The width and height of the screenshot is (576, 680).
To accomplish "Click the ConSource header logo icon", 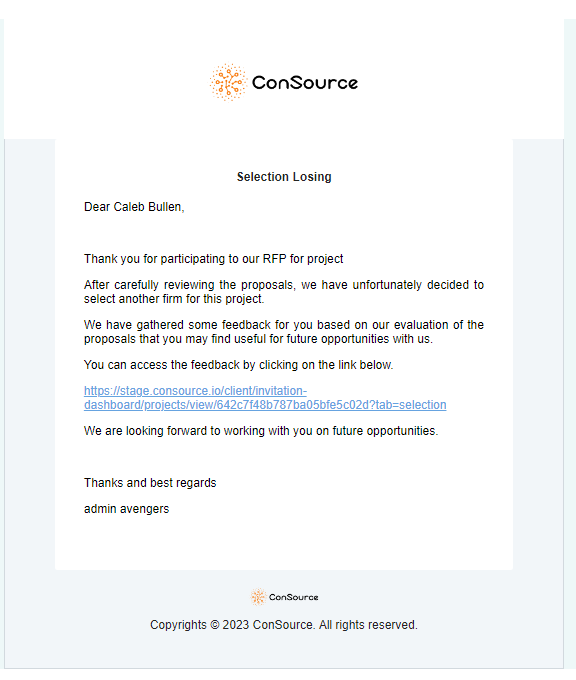I will click(x=228, y=82).
